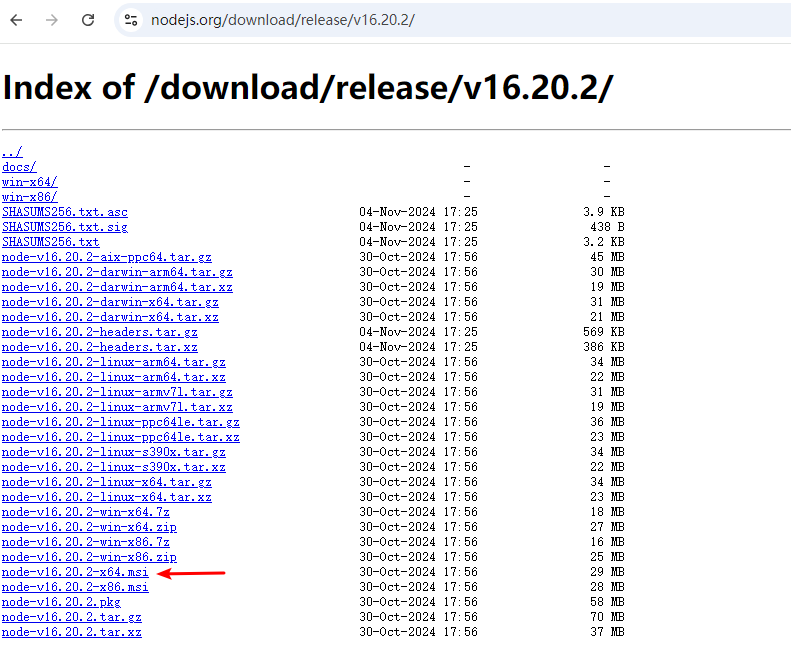
Task: Download node-v16.20.2-linux-armv7l.tar.xz
Action: click(x=117, y=407)
